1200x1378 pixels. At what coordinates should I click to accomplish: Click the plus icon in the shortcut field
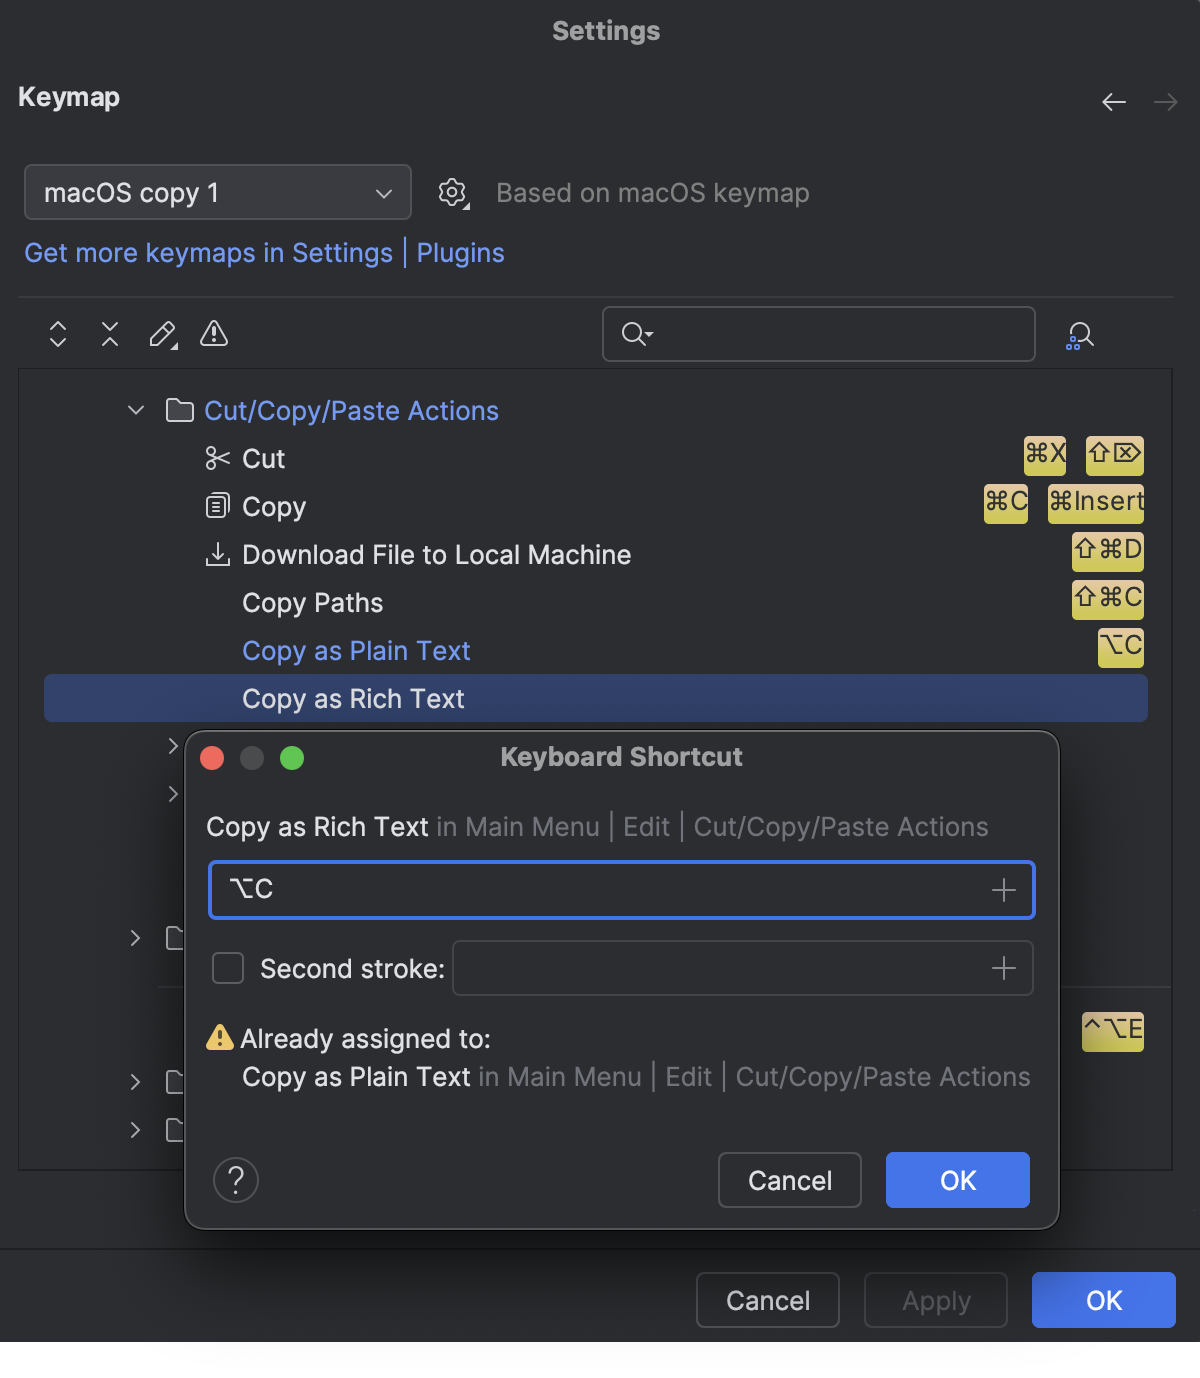[1003, 889]
